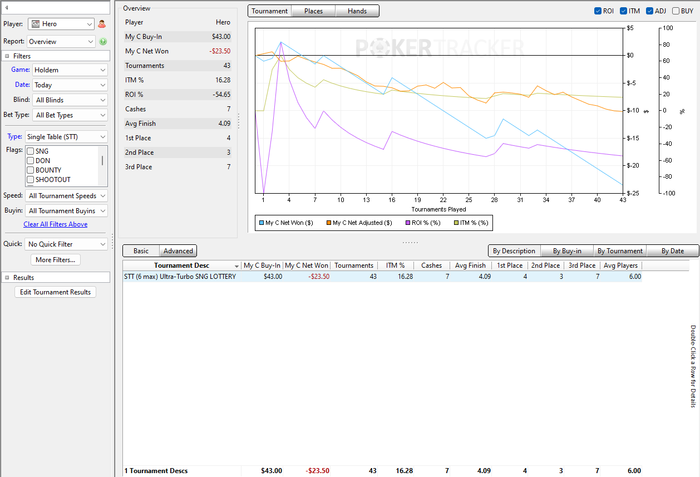700x477 pixels.
Task: Group results By Tournament
Action: pos(620,251)
